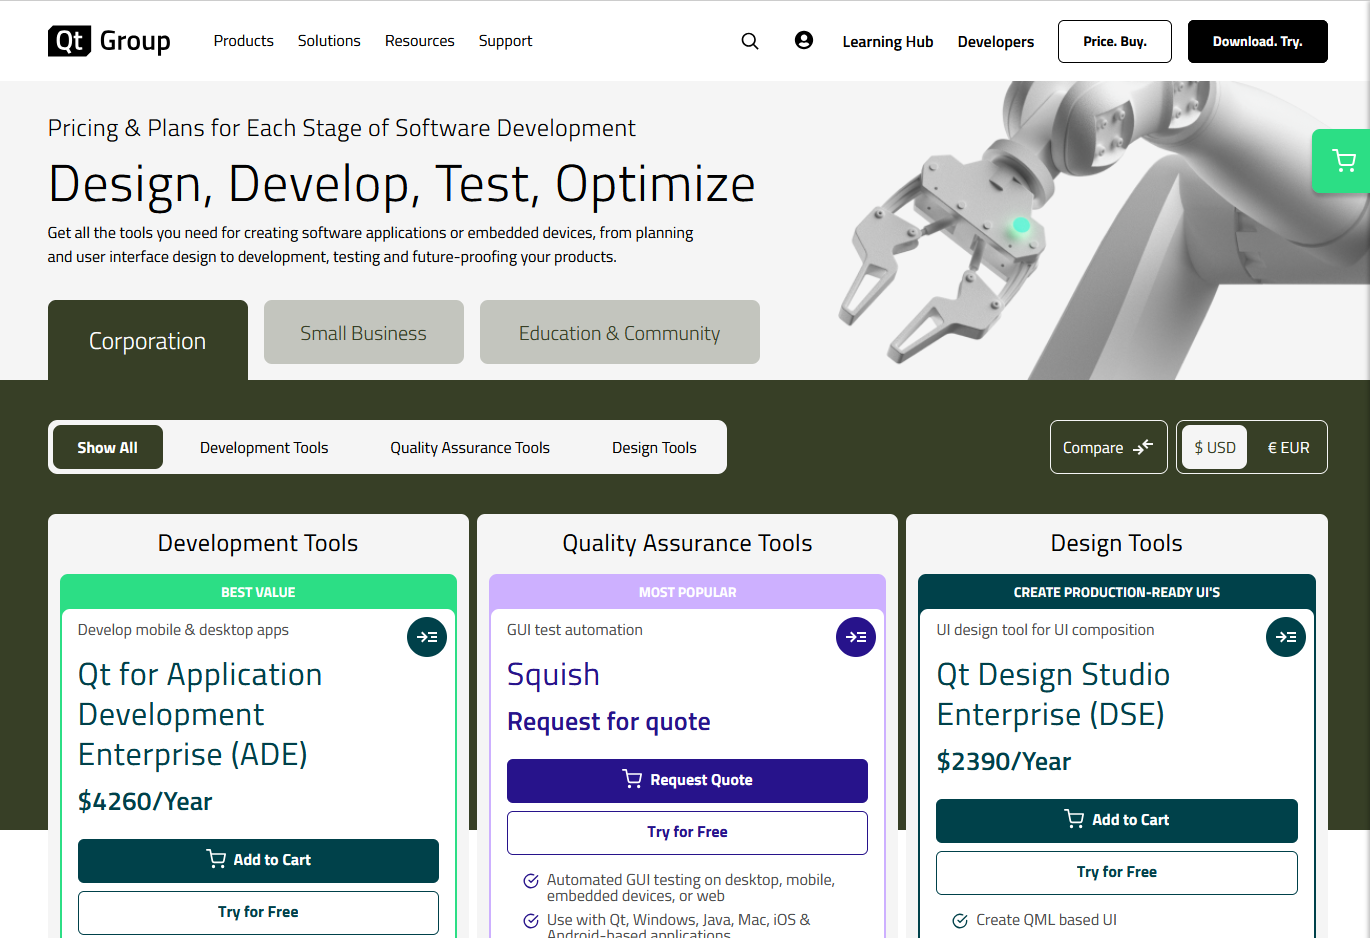This screenshot has width=1370, height=938.
Task: Open details arrow icon on Squish card
Action: pyautogui.click(x=856, y=637)
